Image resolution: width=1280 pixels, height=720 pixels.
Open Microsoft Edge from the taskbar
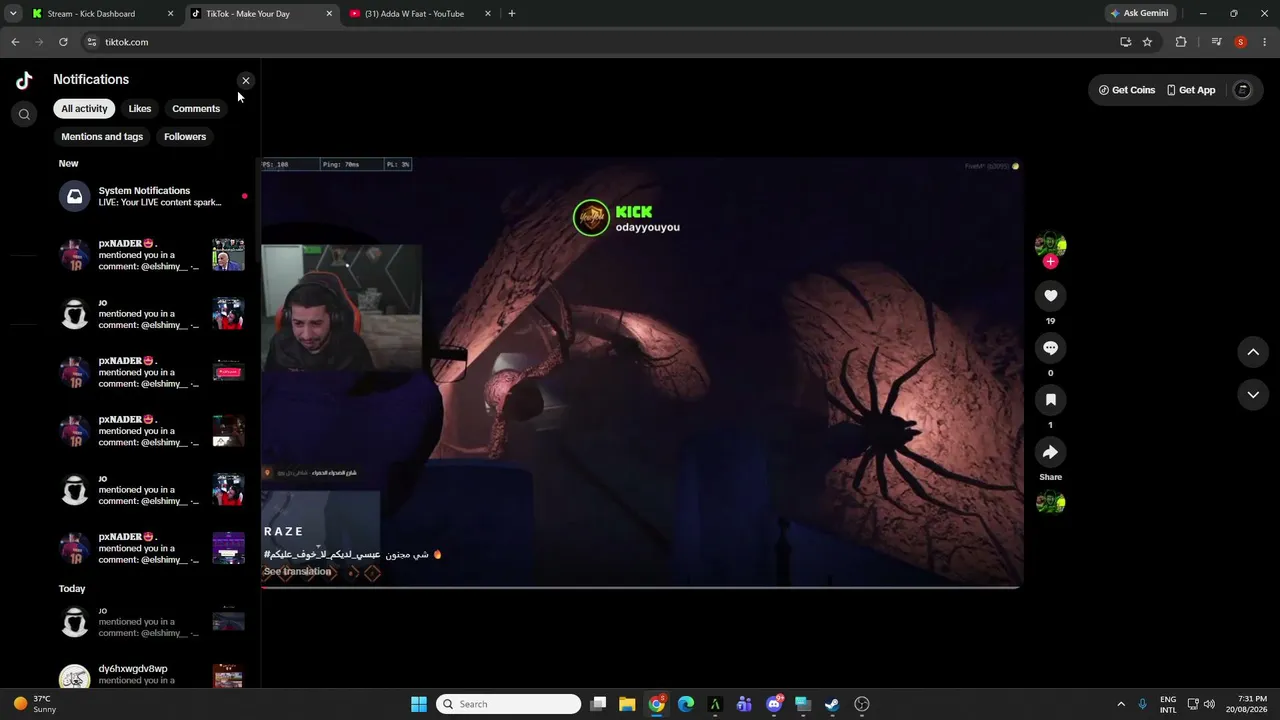click(686, 704)
